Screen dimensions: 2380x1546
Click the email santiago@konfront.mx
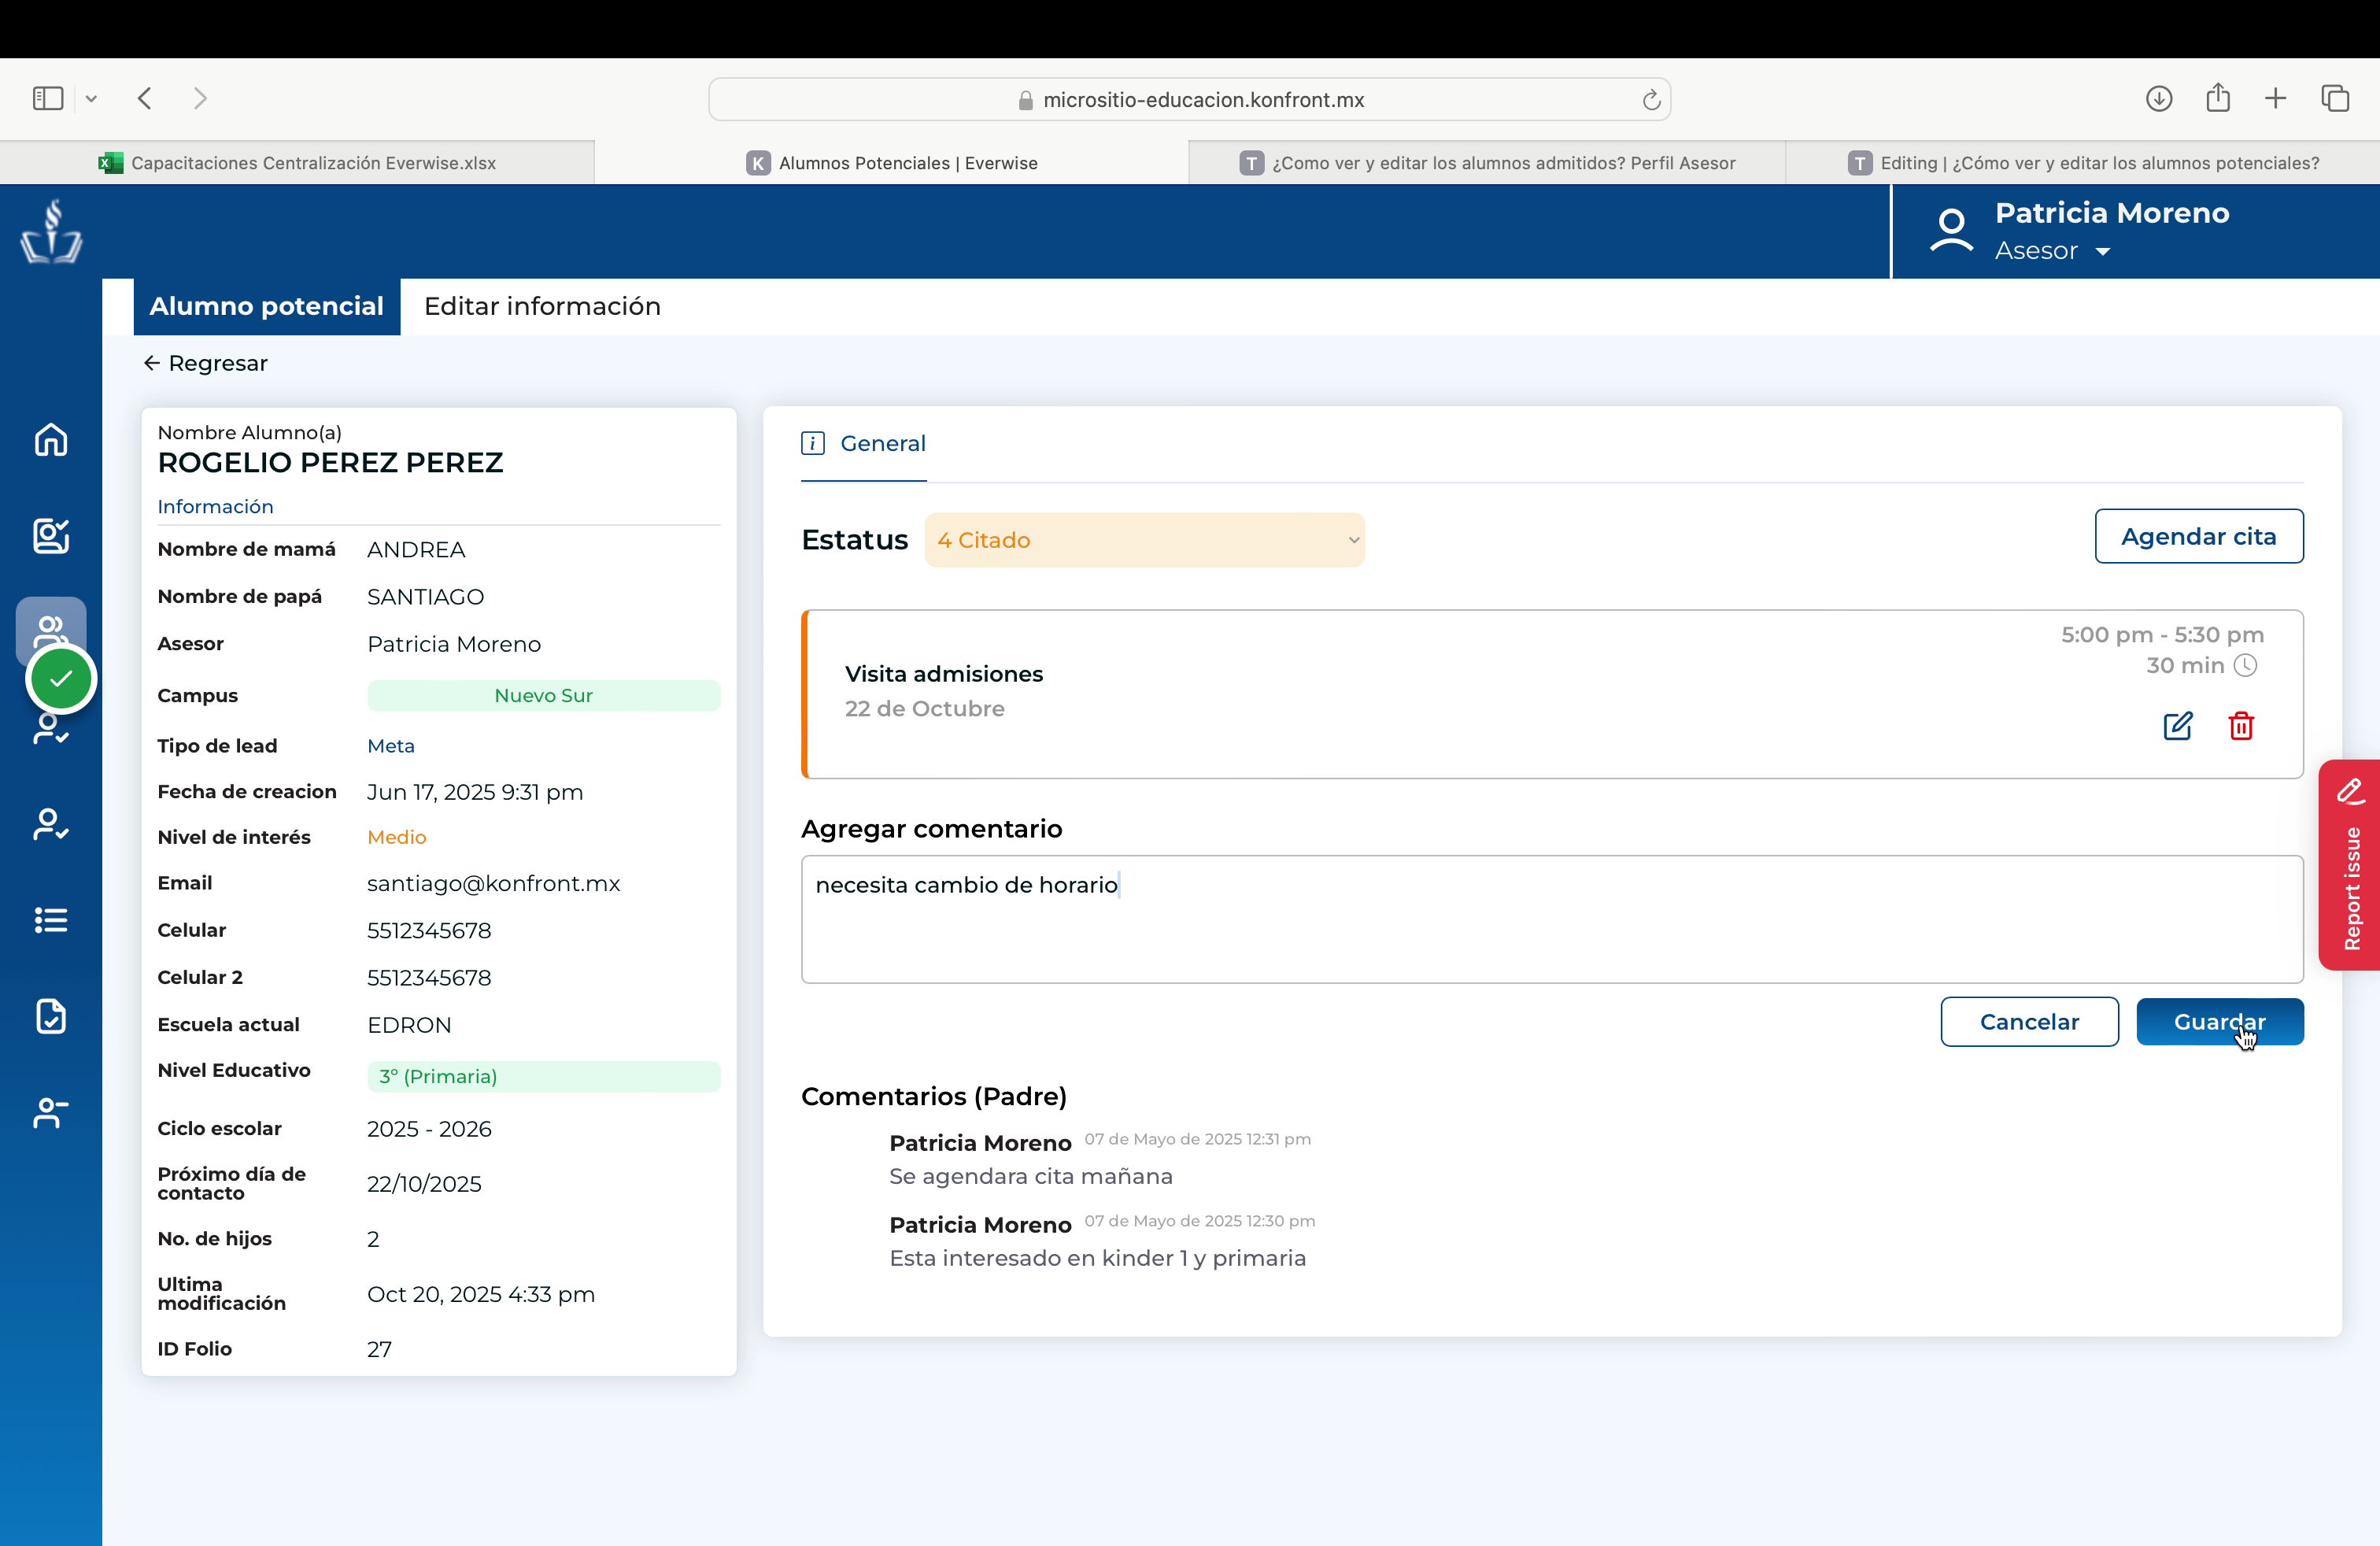click(x=493, y=883)
